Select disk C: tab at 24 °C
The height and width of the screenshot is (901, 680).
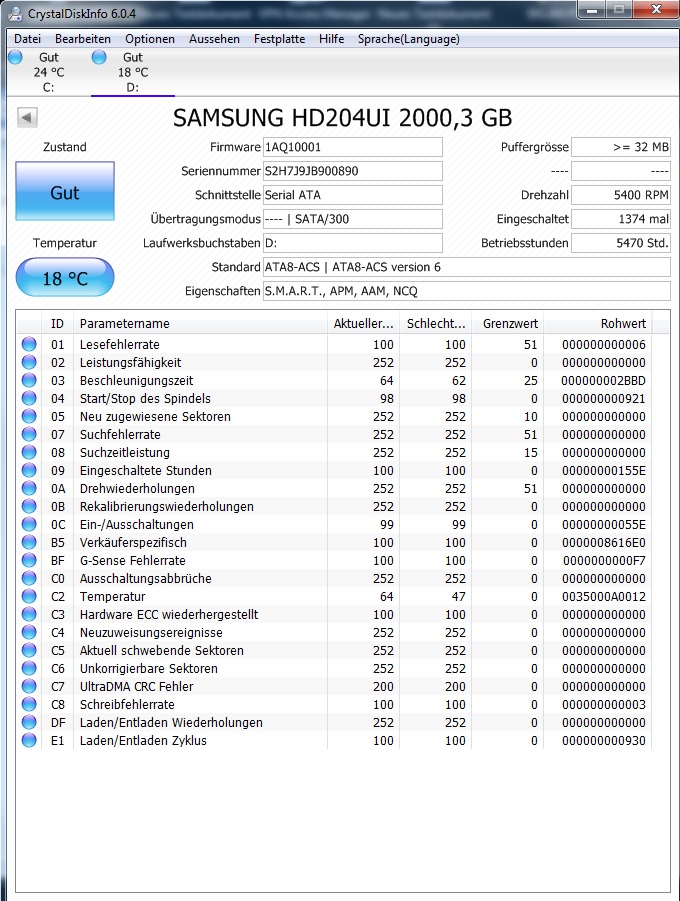[49, 72]
